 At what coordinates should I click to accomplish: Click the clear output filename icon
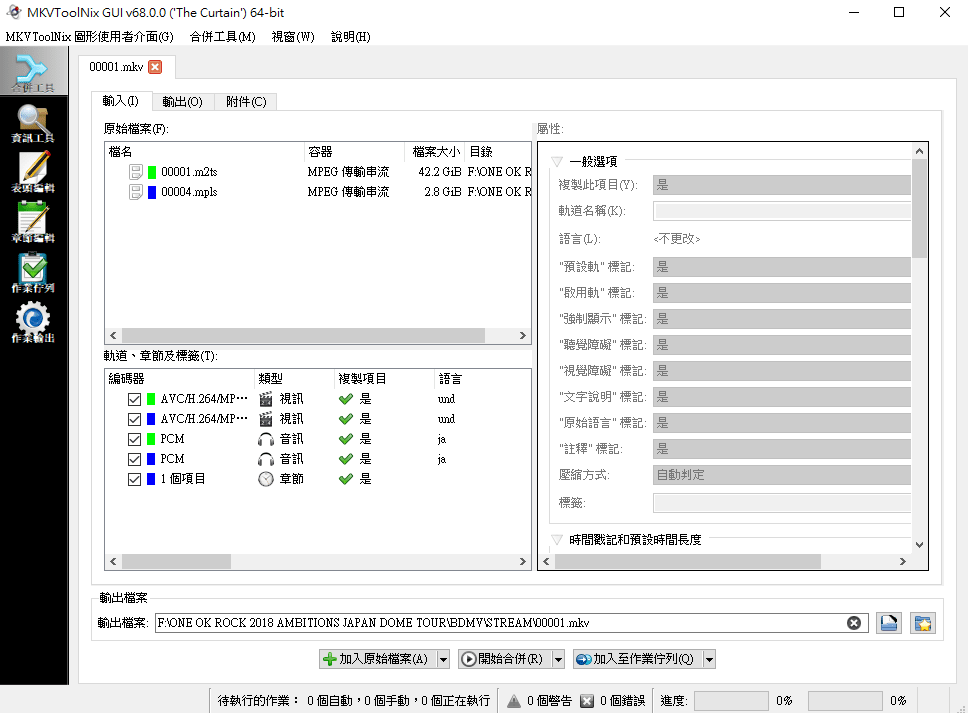click(854, 623)
